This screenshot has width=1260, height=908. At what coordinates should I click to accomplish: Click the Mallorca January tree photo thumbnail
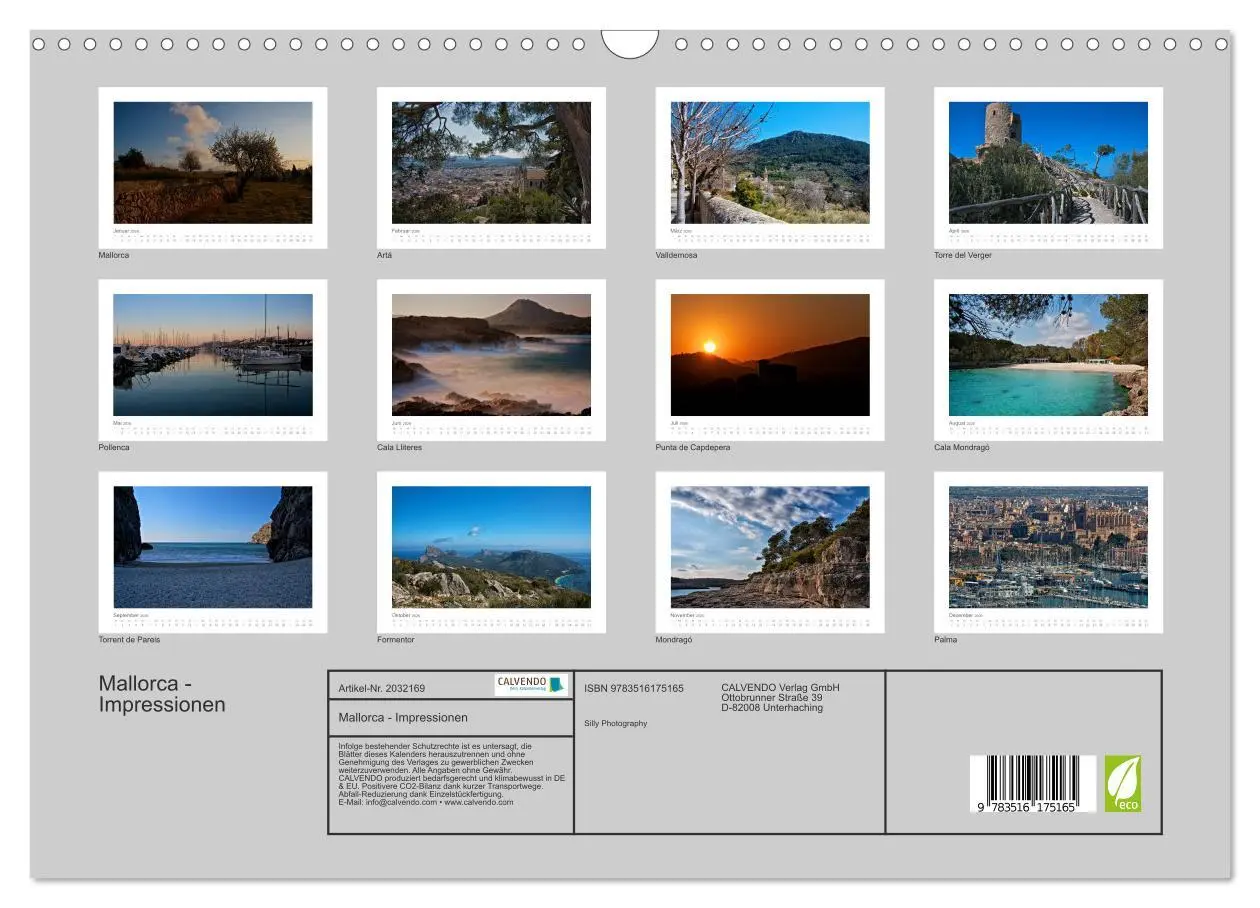213,162
